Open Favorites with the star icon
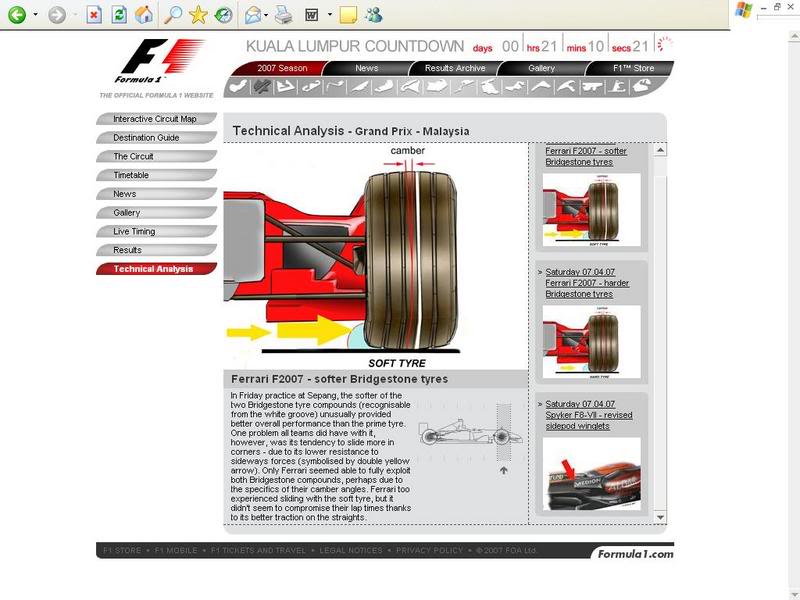Image resolution: width=800 pixels, height=600 pixels. pyautogui.click(x=199, y=15)
